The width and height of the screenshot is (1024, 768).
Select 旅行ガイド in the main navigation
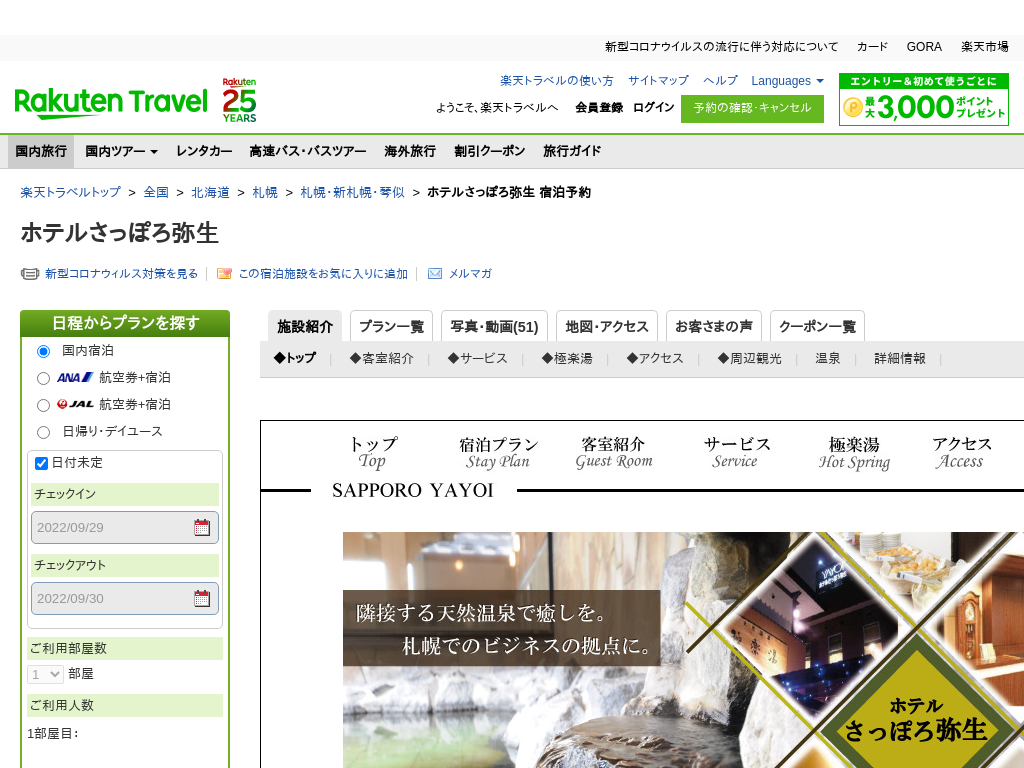[572, 151]
